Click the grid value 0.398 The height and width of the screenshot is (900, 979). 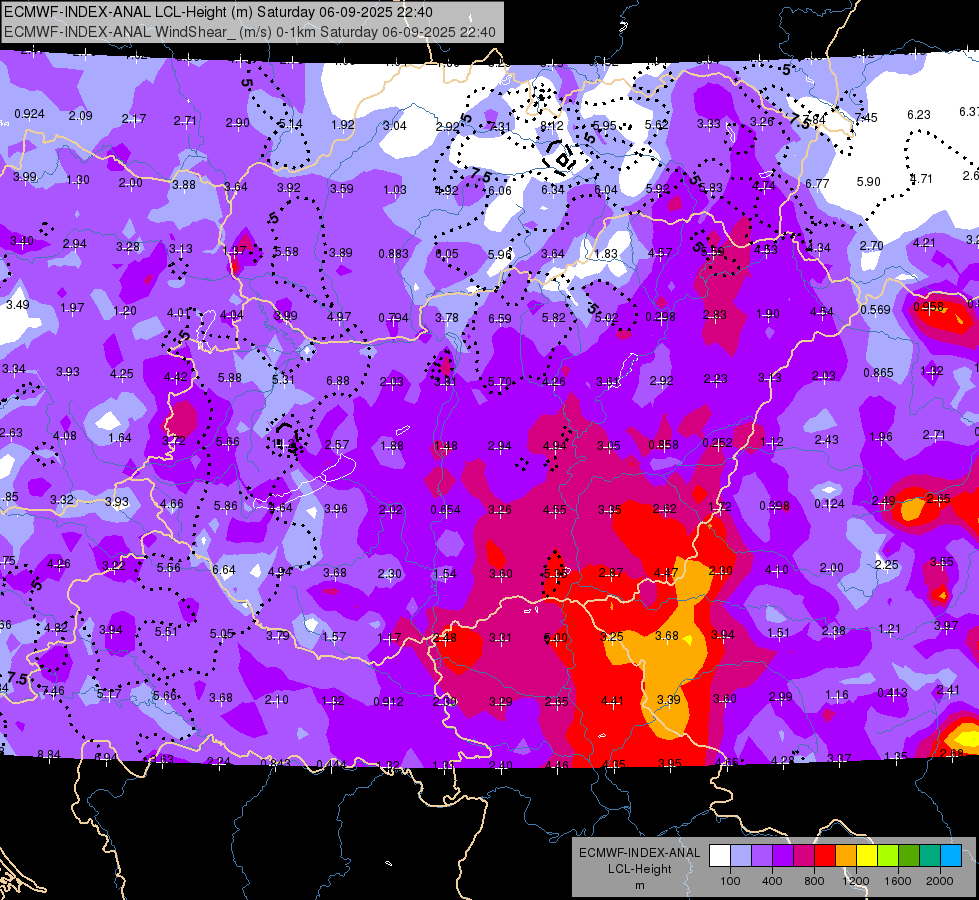click(x=775, y=505)
